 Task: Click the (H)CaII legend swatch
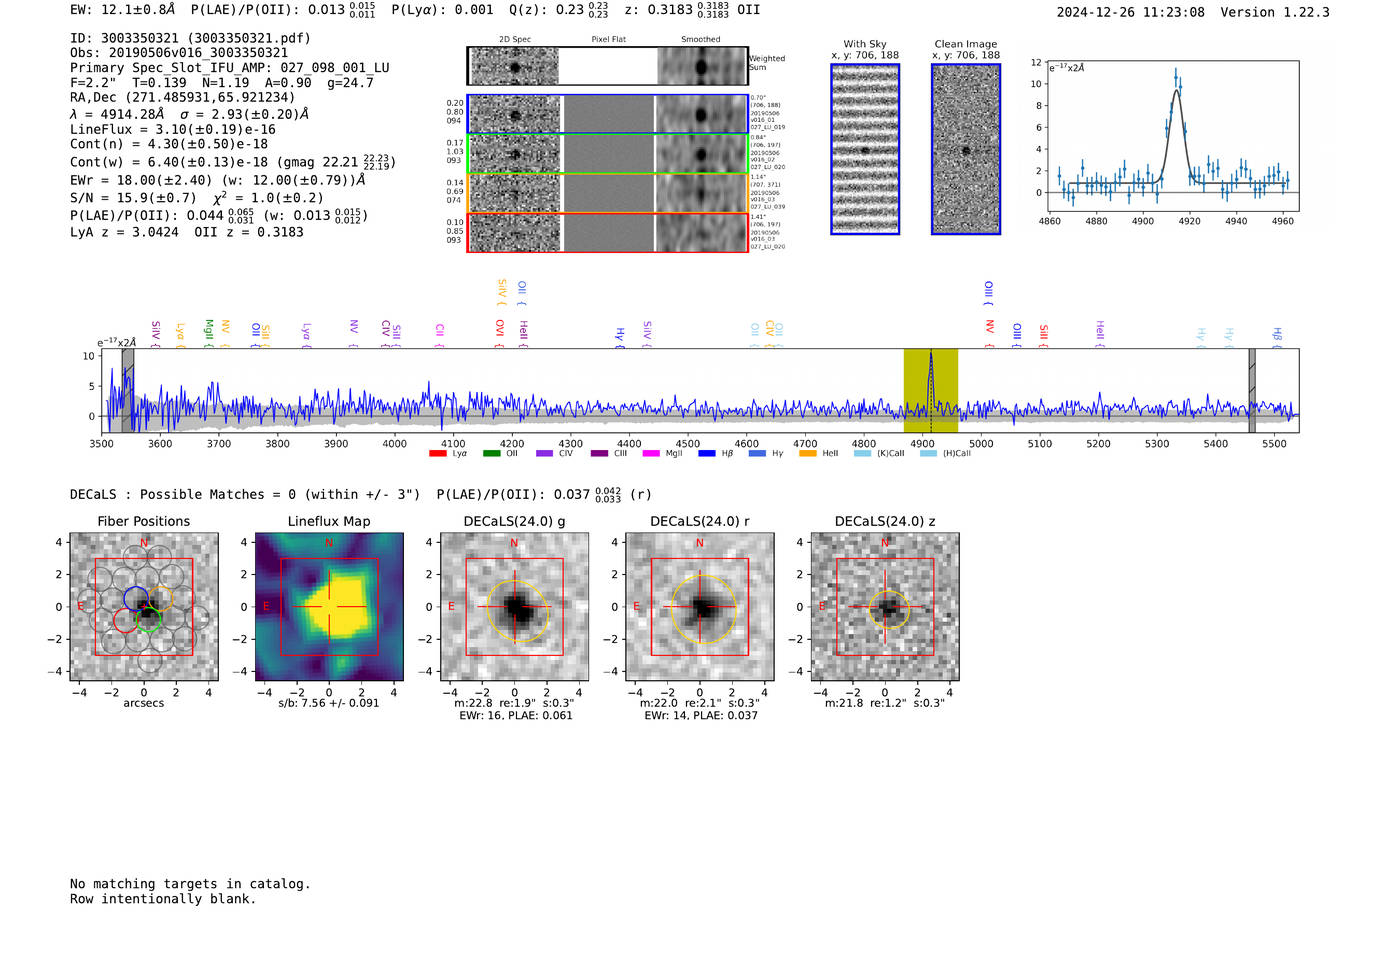(x=928, y=454)
